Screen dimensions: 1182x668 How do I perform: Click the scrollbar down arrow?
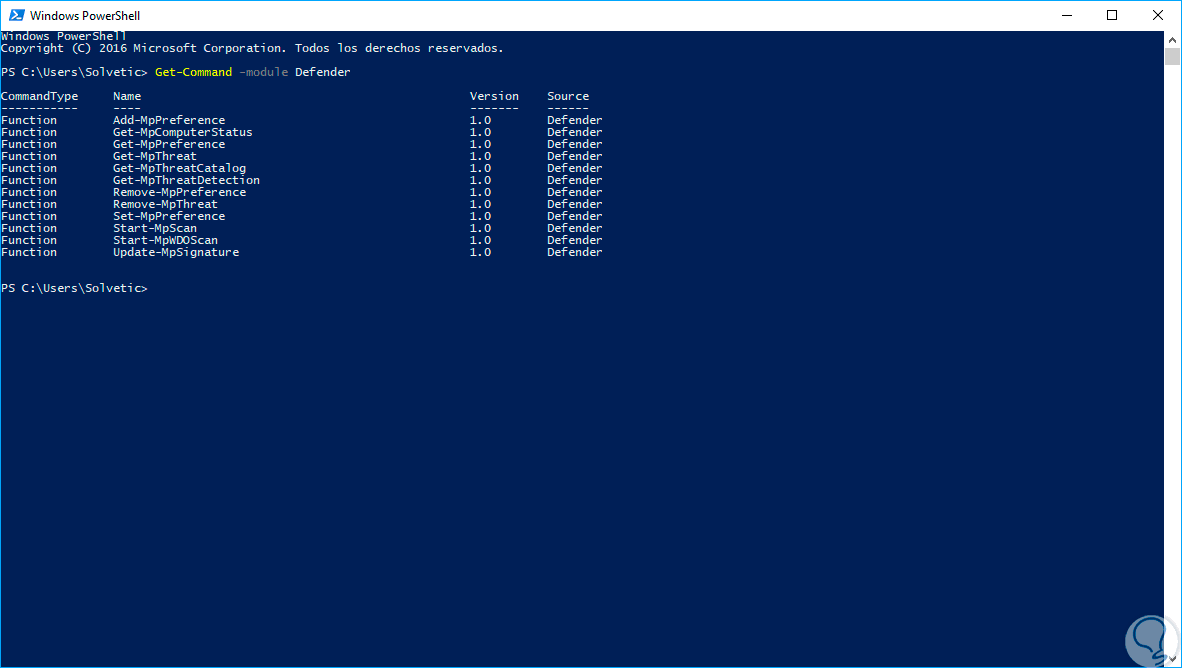pos(1172,660)
